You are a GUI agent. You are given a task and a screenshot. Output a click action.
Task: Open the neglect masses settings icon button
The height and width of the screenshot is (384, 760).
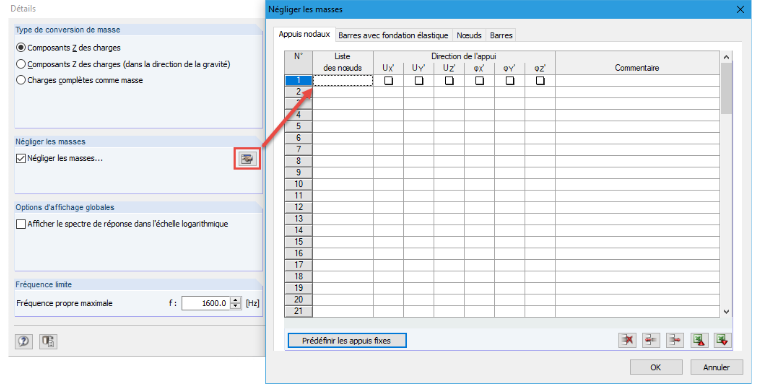(x=247, y=159)
